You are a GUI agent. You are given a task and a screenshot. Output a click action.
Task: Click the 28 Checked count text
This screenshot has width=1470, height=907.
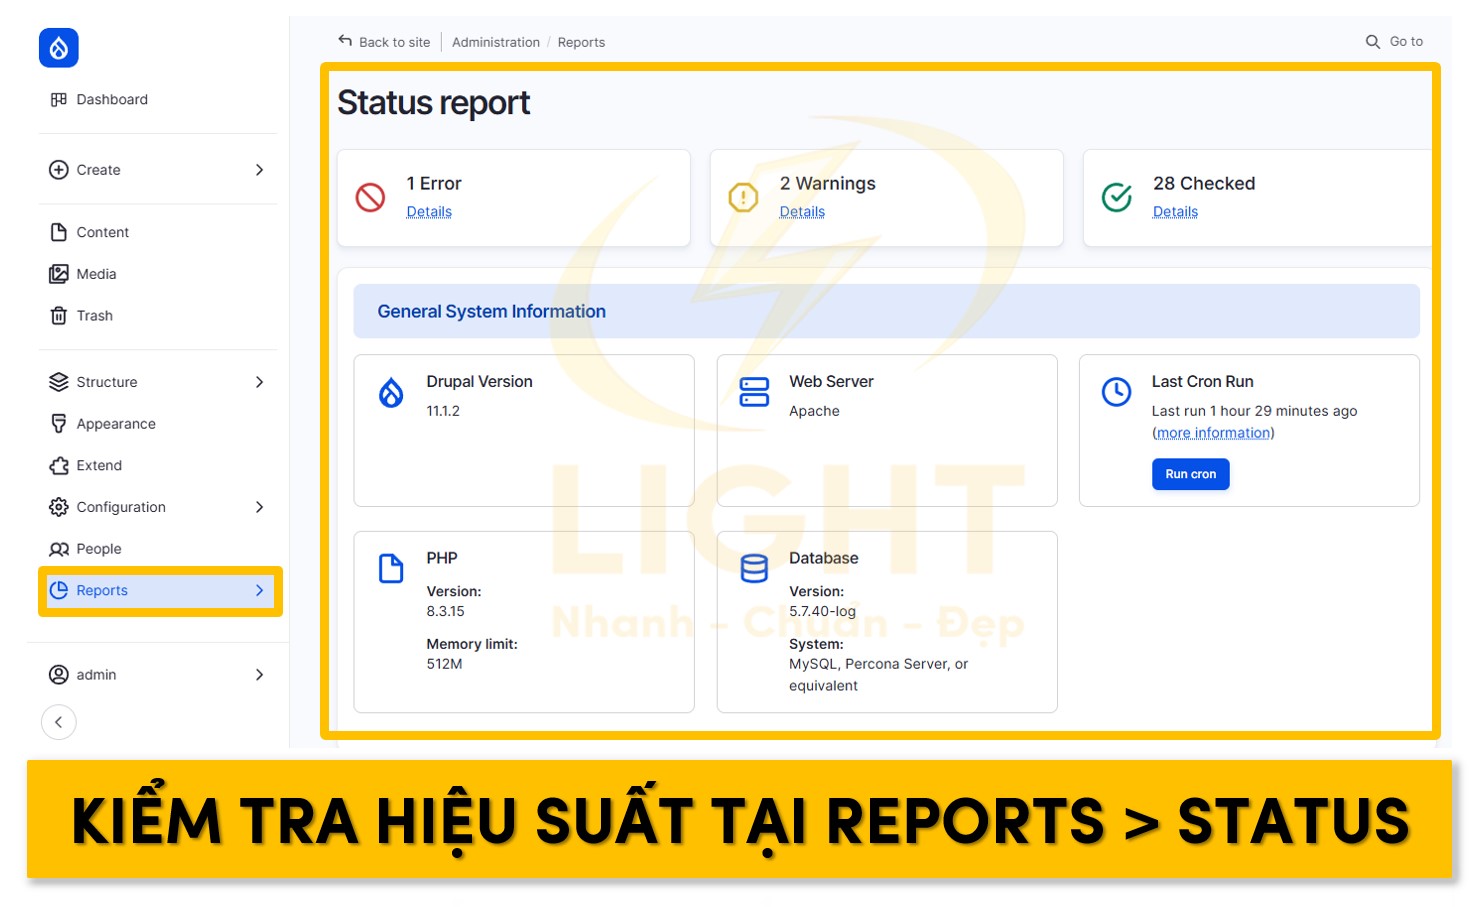coord(1204,184)
